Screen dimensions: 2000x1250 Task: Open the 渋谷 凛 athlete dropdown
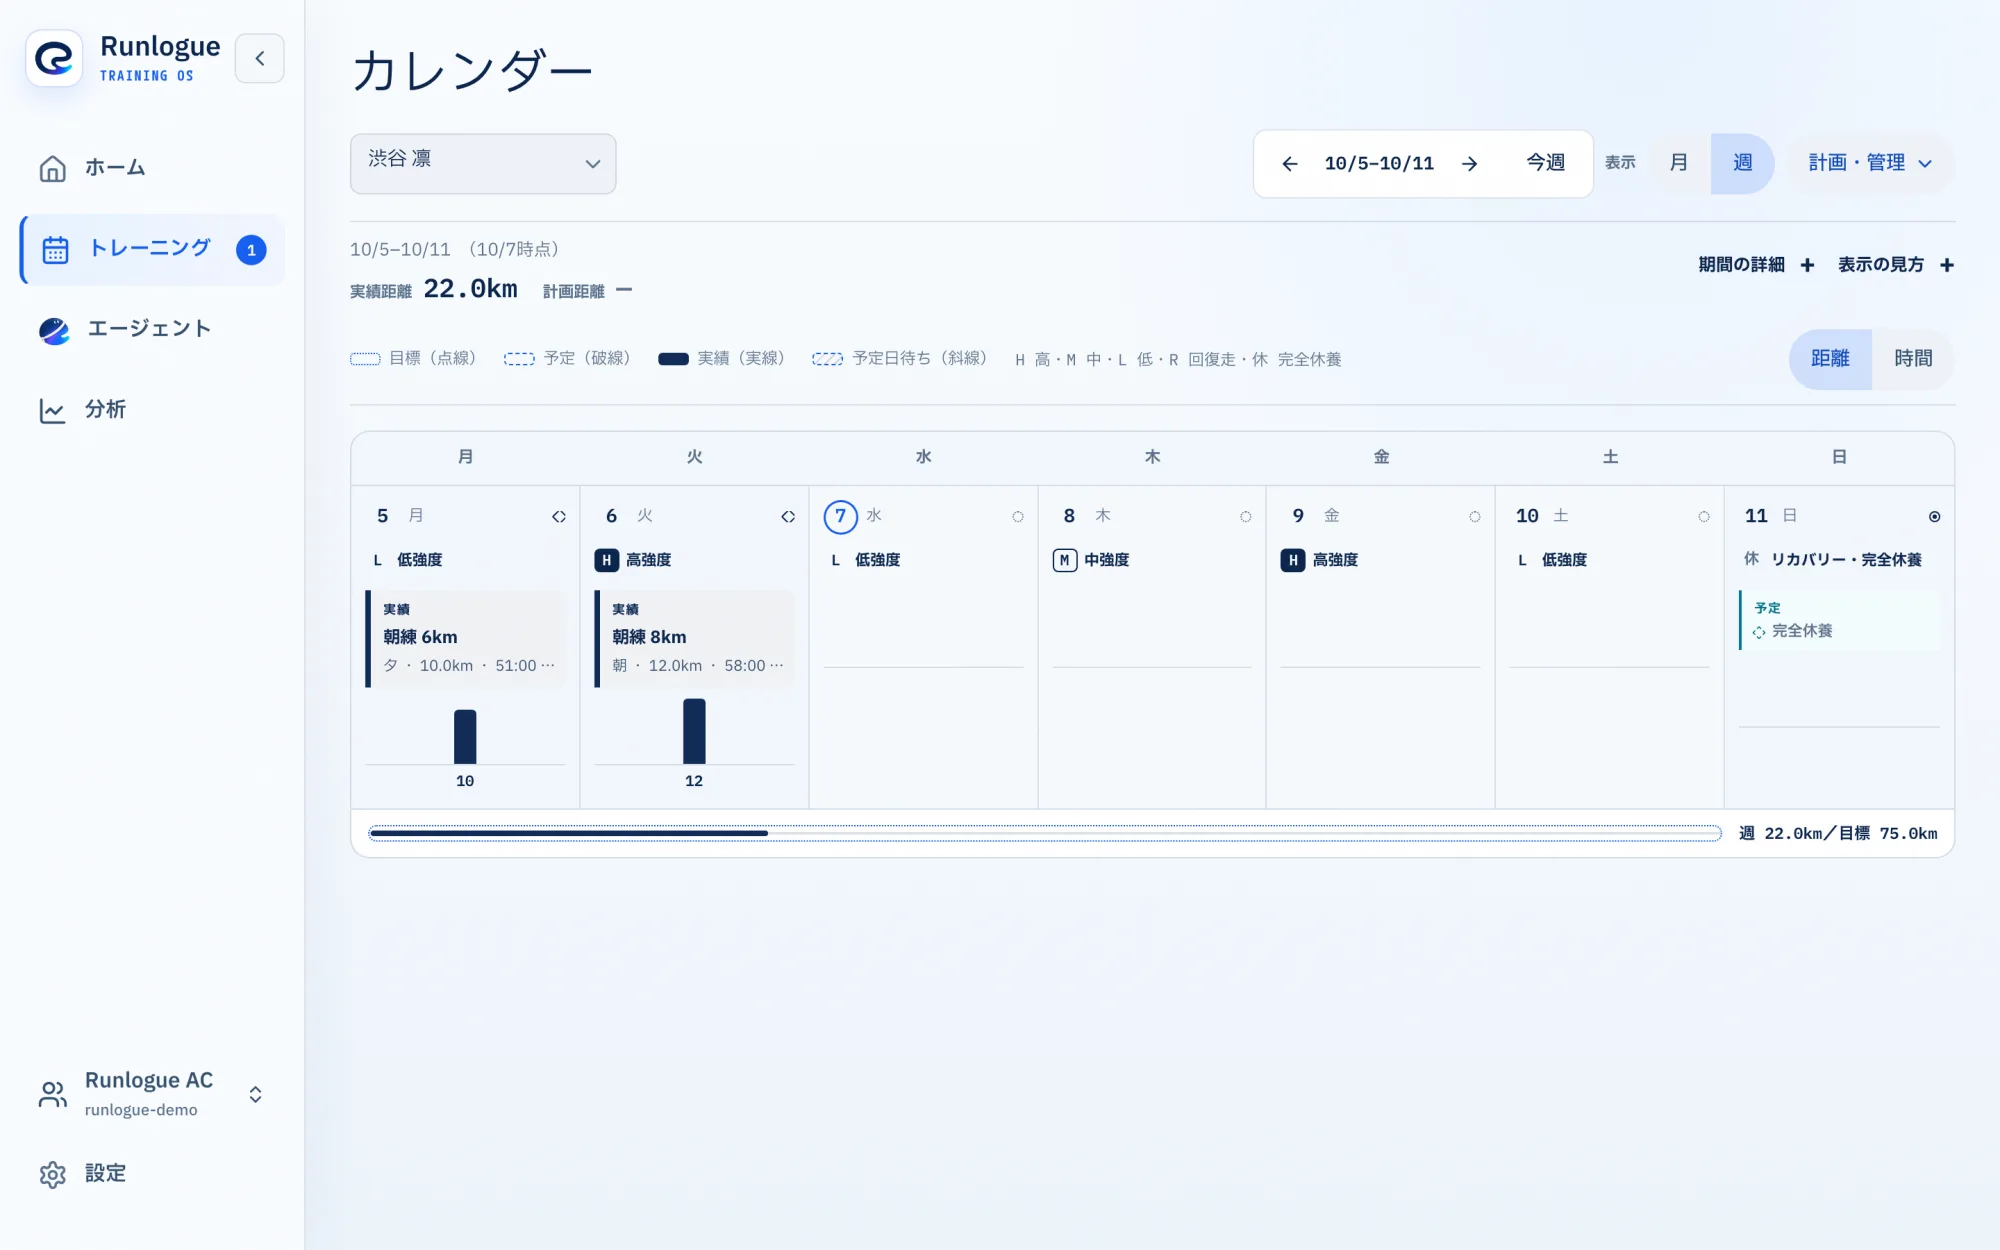(483, 164)
